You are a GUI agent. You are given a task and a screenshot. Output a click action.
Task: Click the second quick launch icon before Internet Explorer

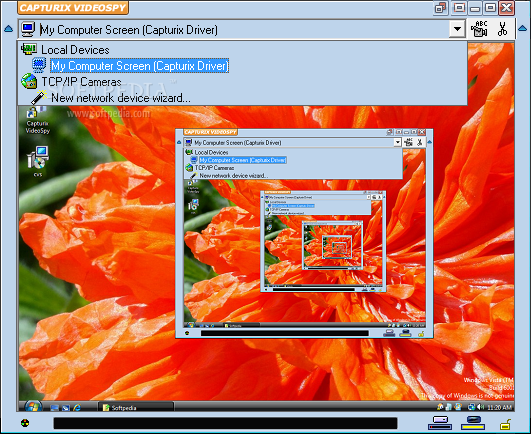tap(66, 408)
